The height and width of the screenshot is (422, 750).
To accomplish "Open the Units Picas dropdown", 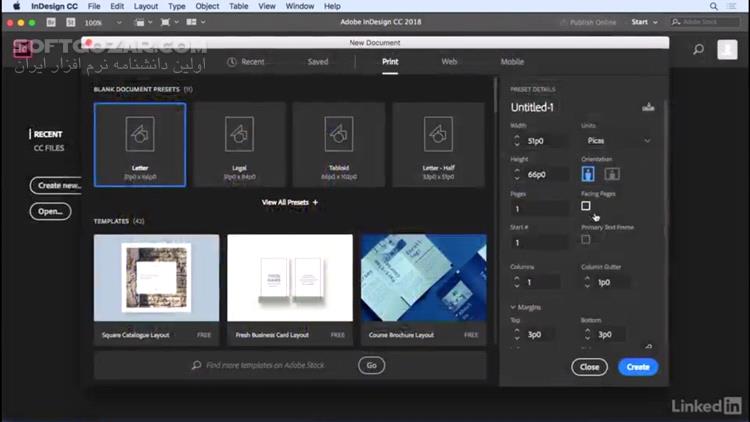I will [617, 141].
